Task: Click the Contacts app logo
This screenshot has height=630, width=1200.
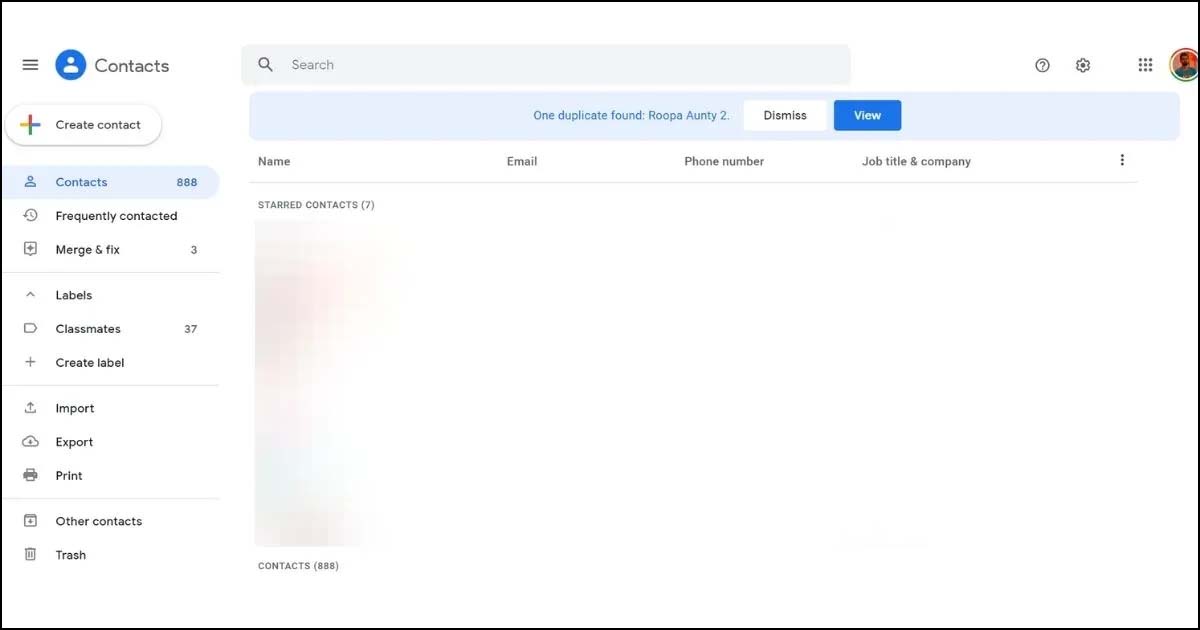Action: [x=71, y=65]
